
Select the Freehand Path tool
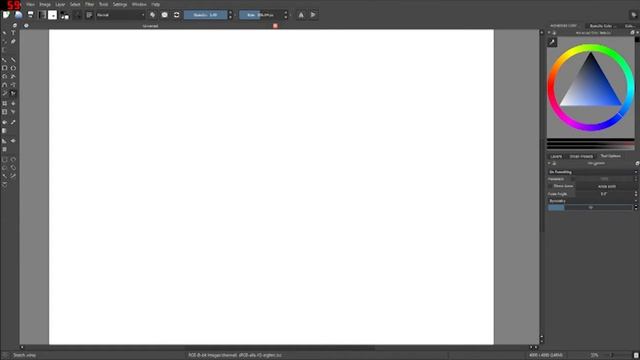tap(13, 85)
